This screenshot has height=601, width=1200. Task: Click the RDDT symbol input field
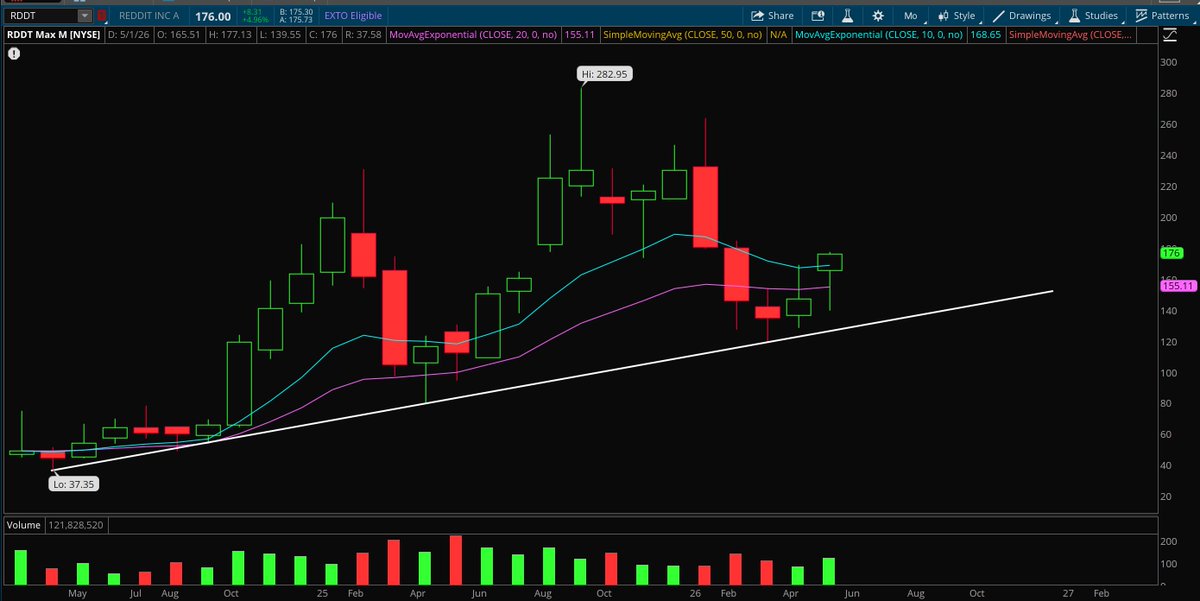click(40, 16)
